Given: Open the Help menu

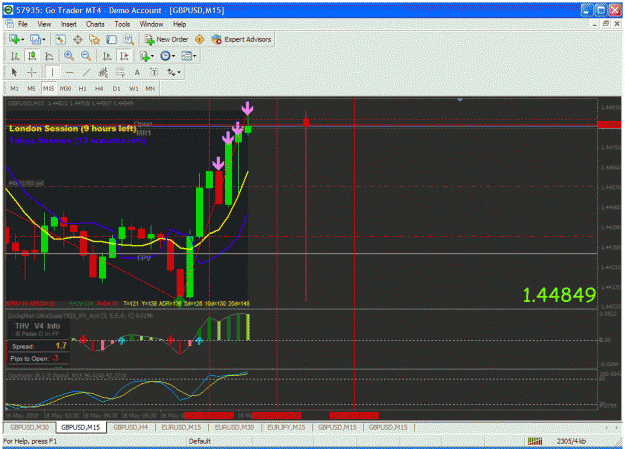Looking at the screenshot, I should (179, 24).
